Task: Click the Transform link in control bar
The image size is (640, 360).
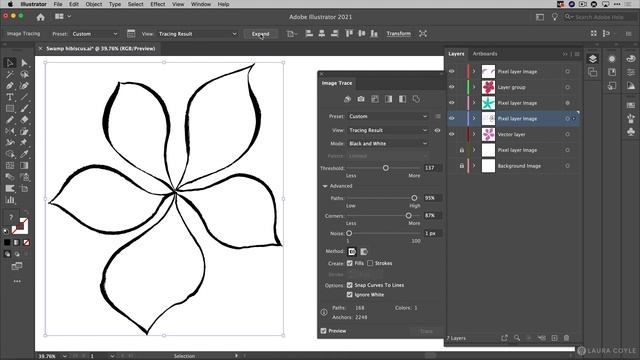Action: coord(398,34)
